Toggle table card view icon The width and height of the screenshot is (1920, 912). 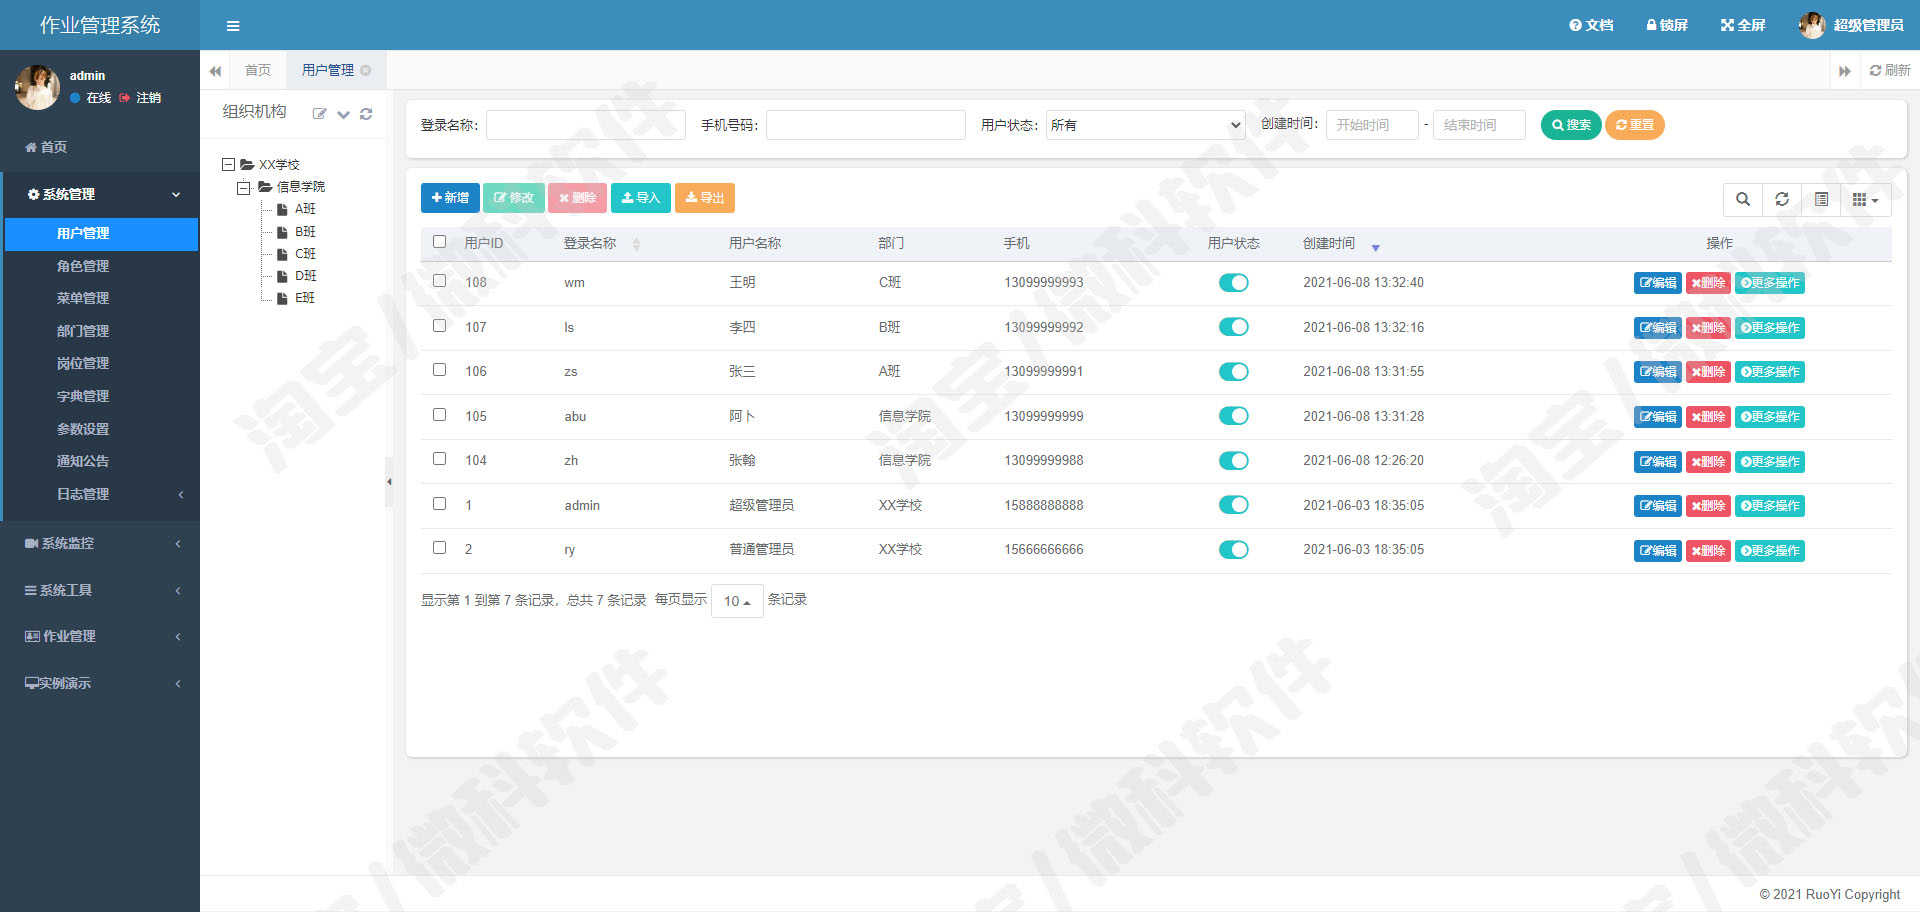(x=1821, y=199)
